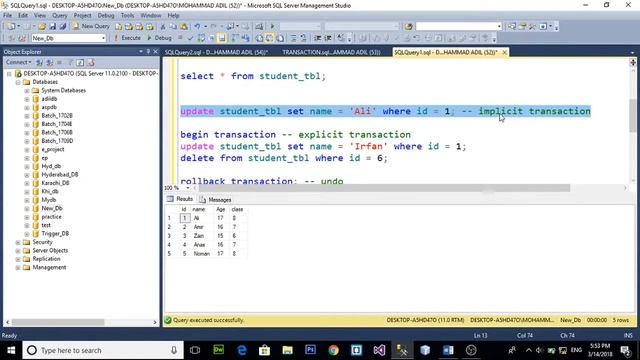Execute the selected query
Image resolution: width=640 pixels, height=360 pixels.
(127, 38)
